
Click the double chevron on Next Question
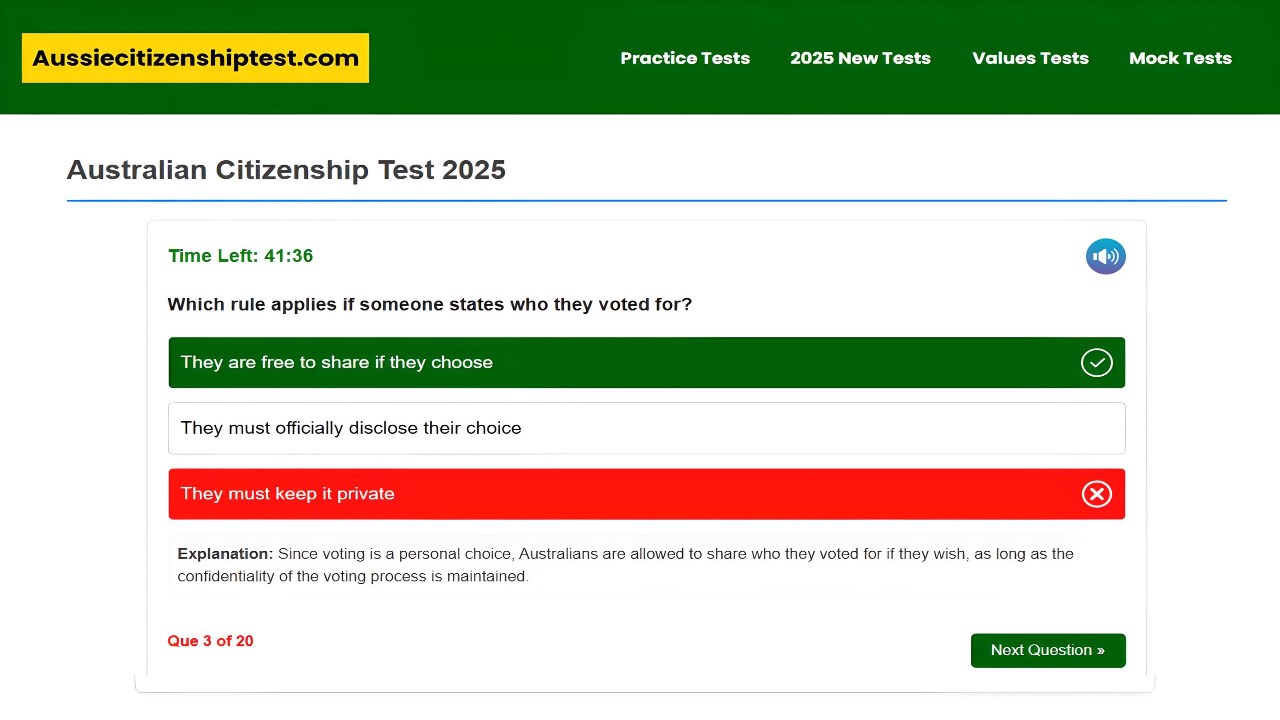pyautogui.click(x=1100, y=650)
